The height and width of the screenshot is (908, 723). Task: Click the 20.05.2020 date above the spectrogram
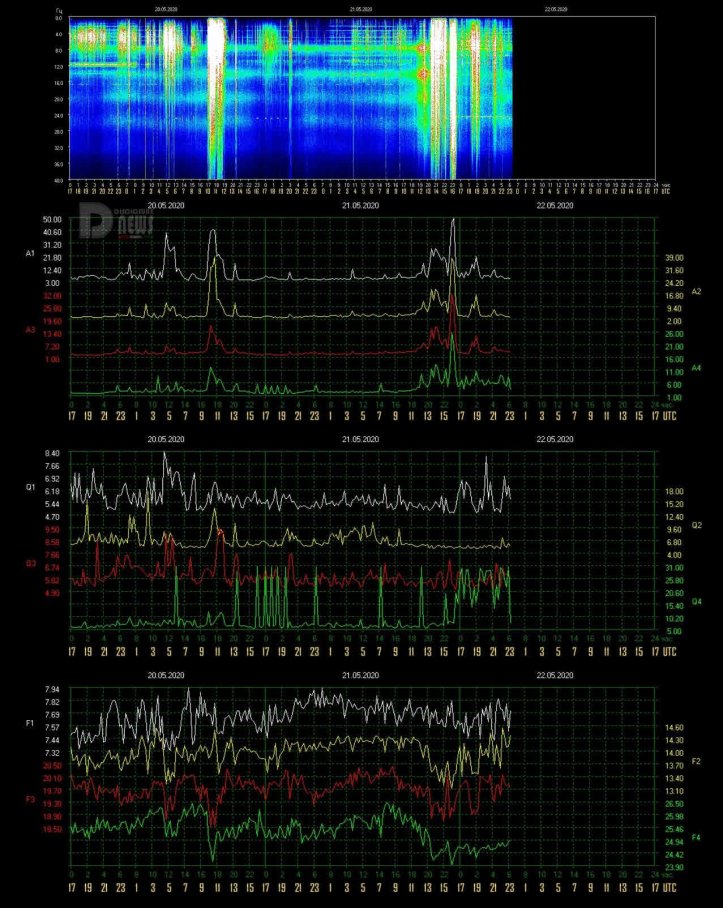pyautogui.click(x=167, y=9)
